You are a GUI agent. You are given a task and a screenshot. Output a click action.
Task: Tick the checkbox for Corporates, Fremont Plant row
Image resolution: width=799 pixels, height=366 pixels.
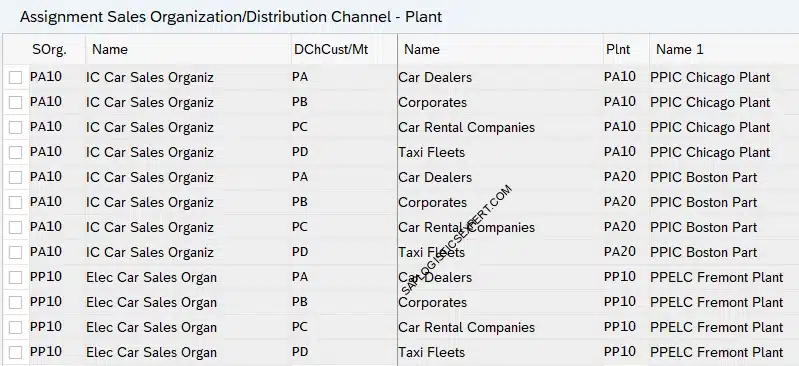coord(15,302)
